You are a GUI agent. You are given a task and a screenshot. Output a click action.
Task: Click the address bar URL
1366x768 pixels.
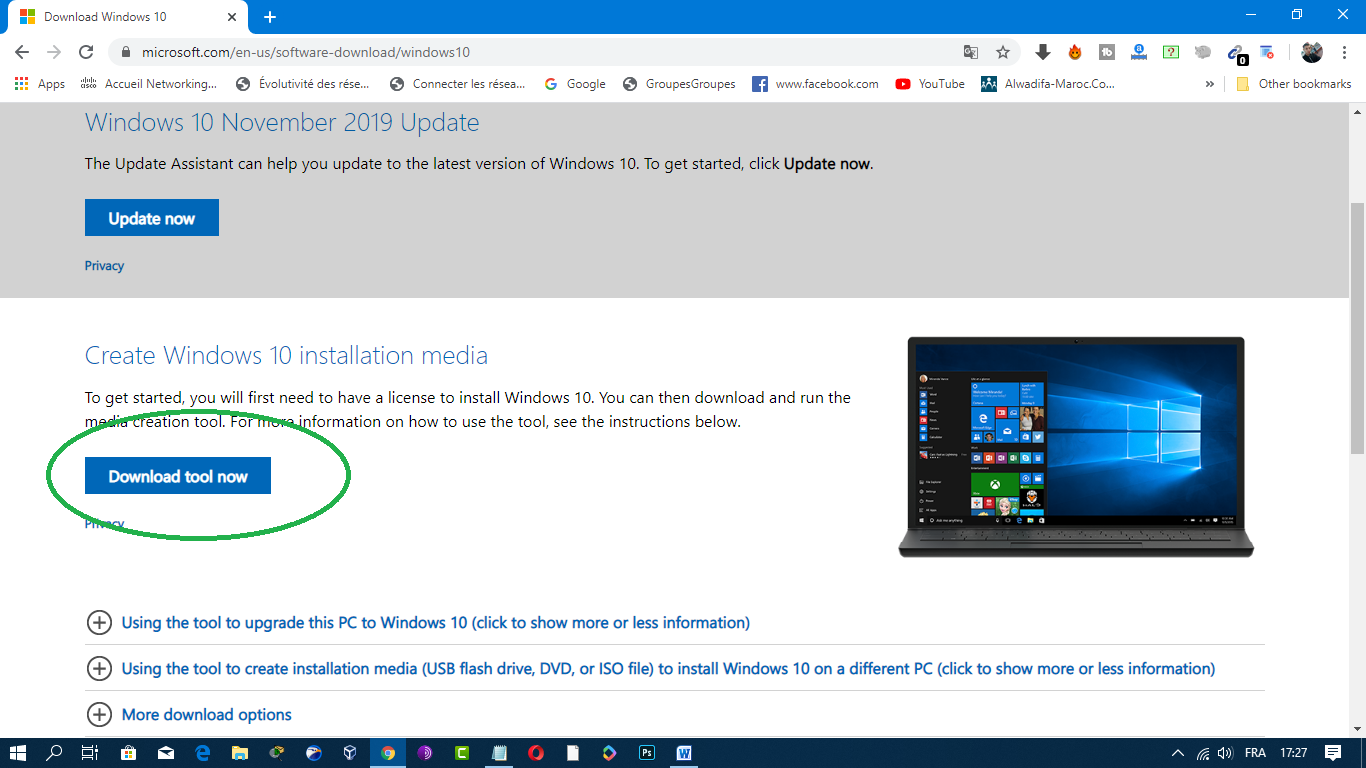click(306, 52)
